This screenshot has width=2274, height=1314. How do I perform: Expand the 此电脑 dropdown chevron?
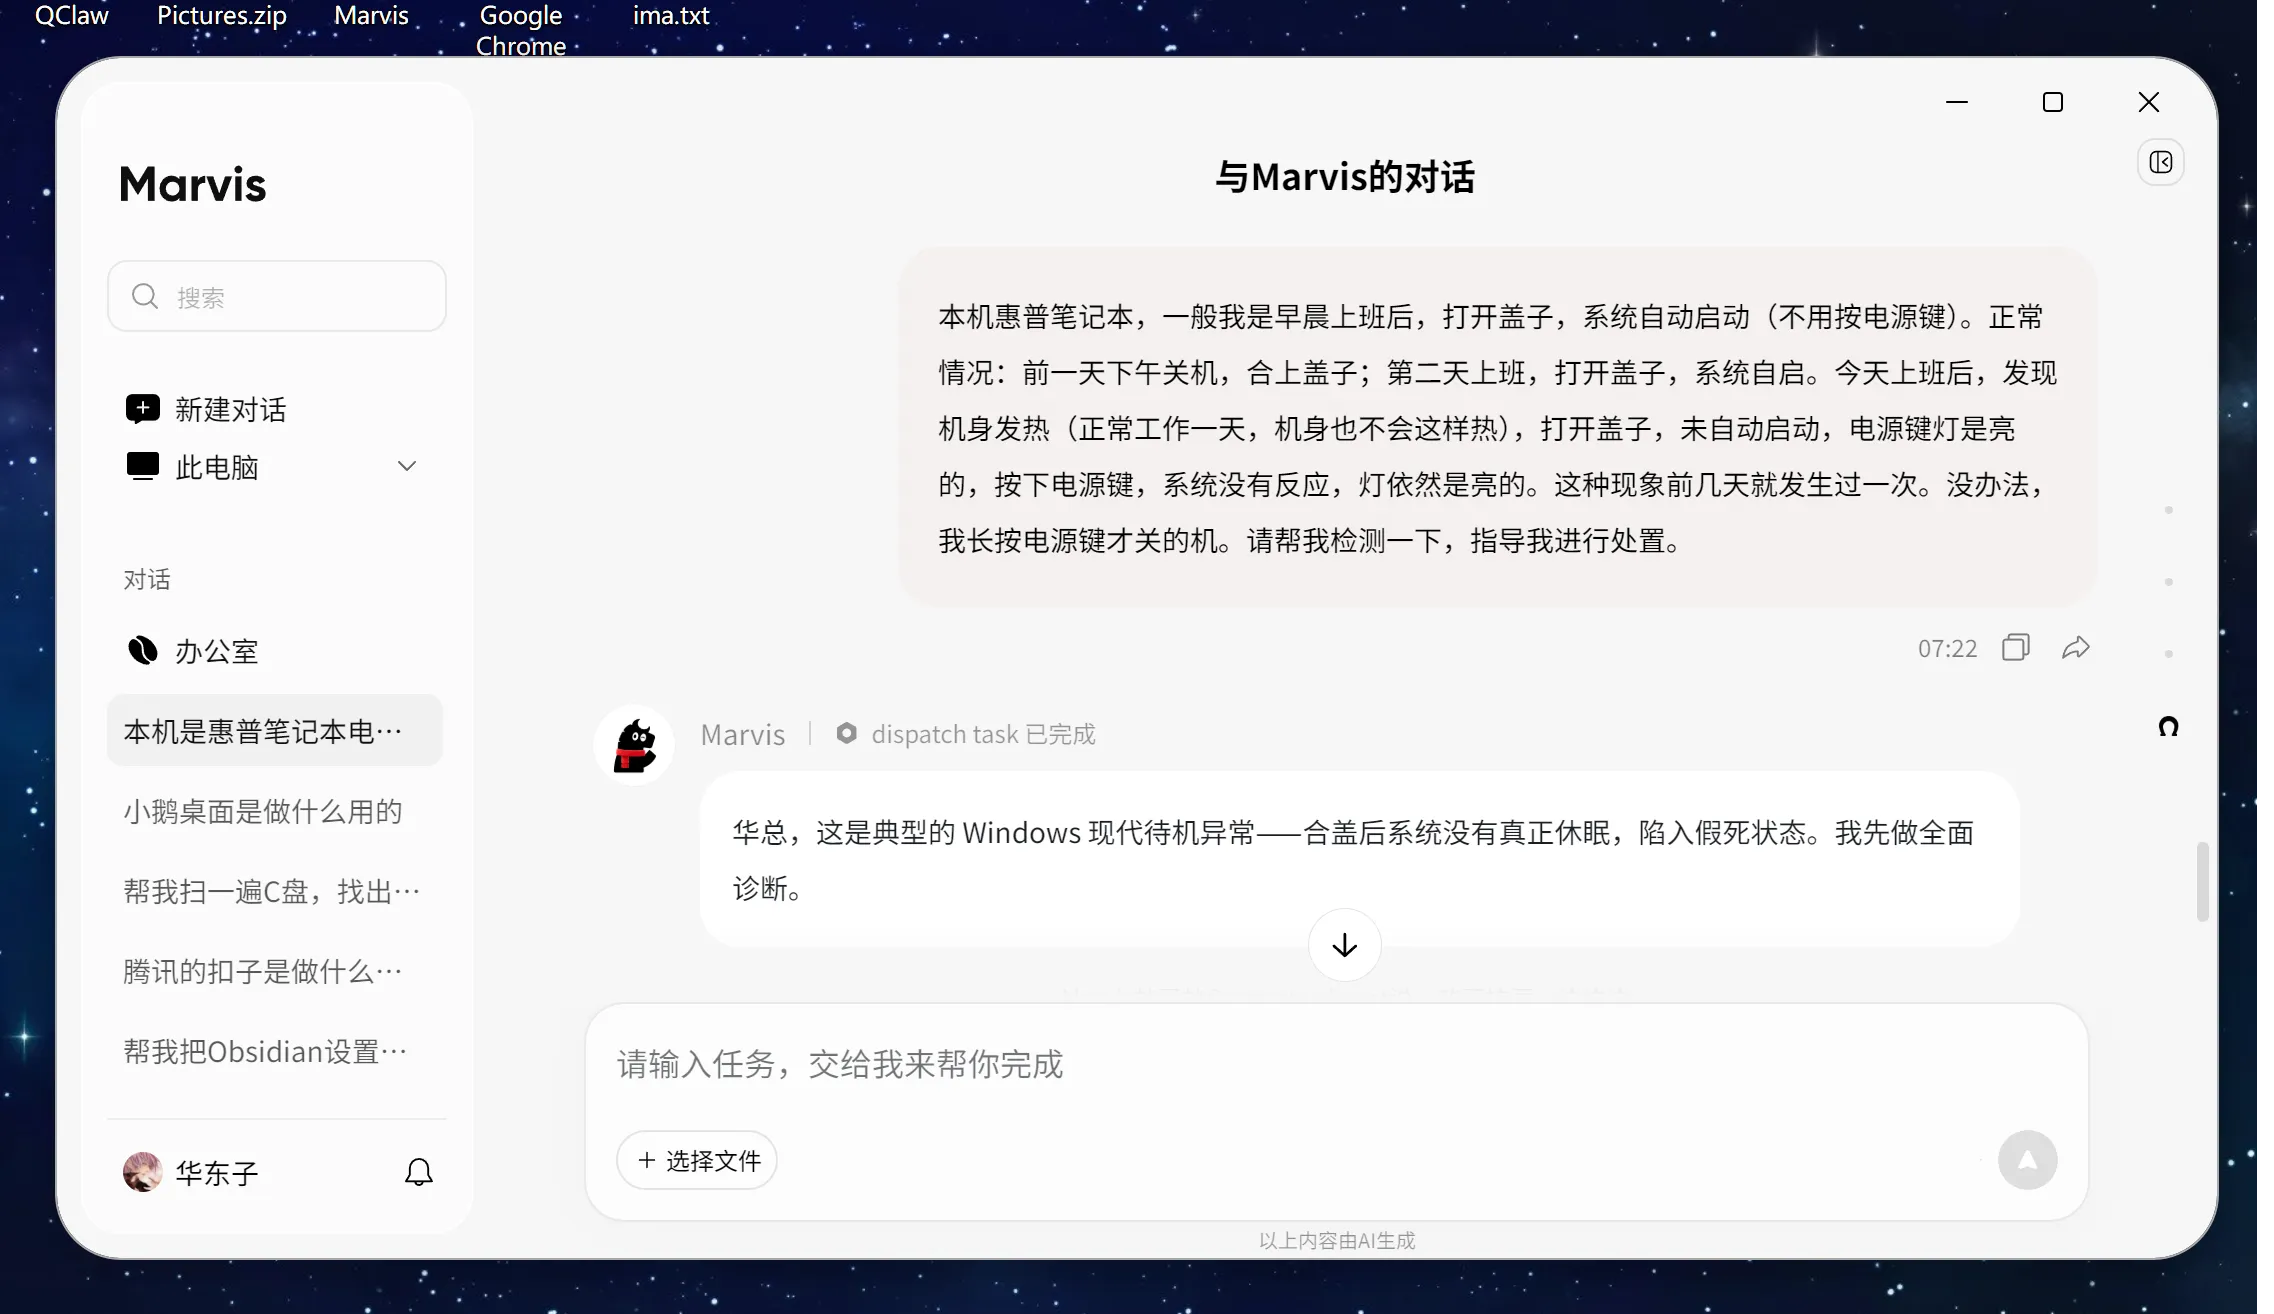pos(407,466)
